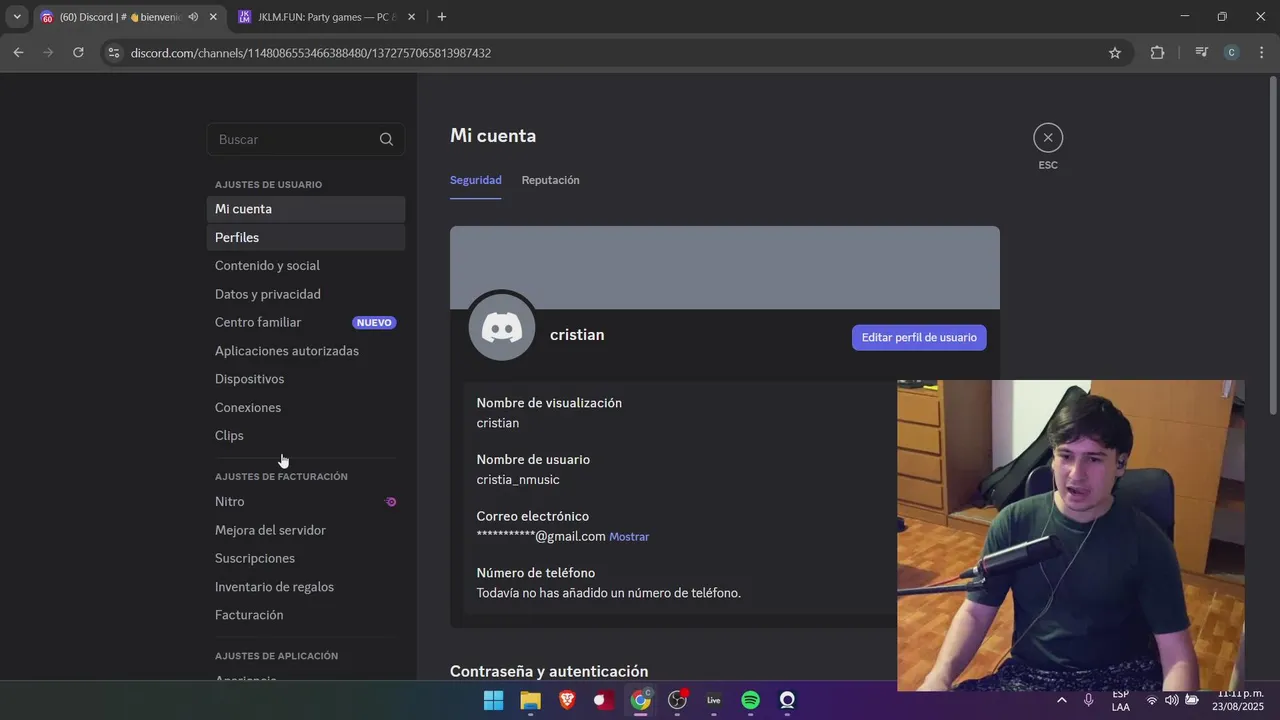
Task: Click the page vertical scrollbar
Action: click(1273, 245)
